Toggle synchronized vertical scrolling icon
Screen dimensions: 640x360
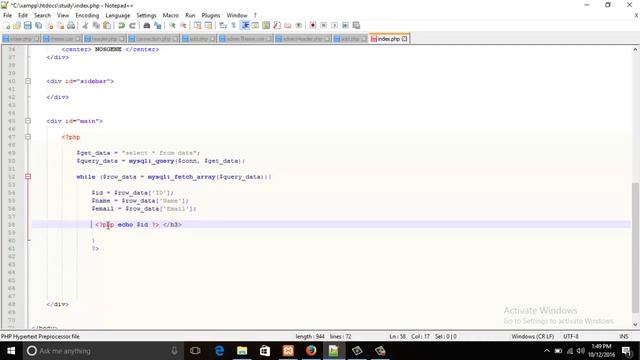(198, 25)
